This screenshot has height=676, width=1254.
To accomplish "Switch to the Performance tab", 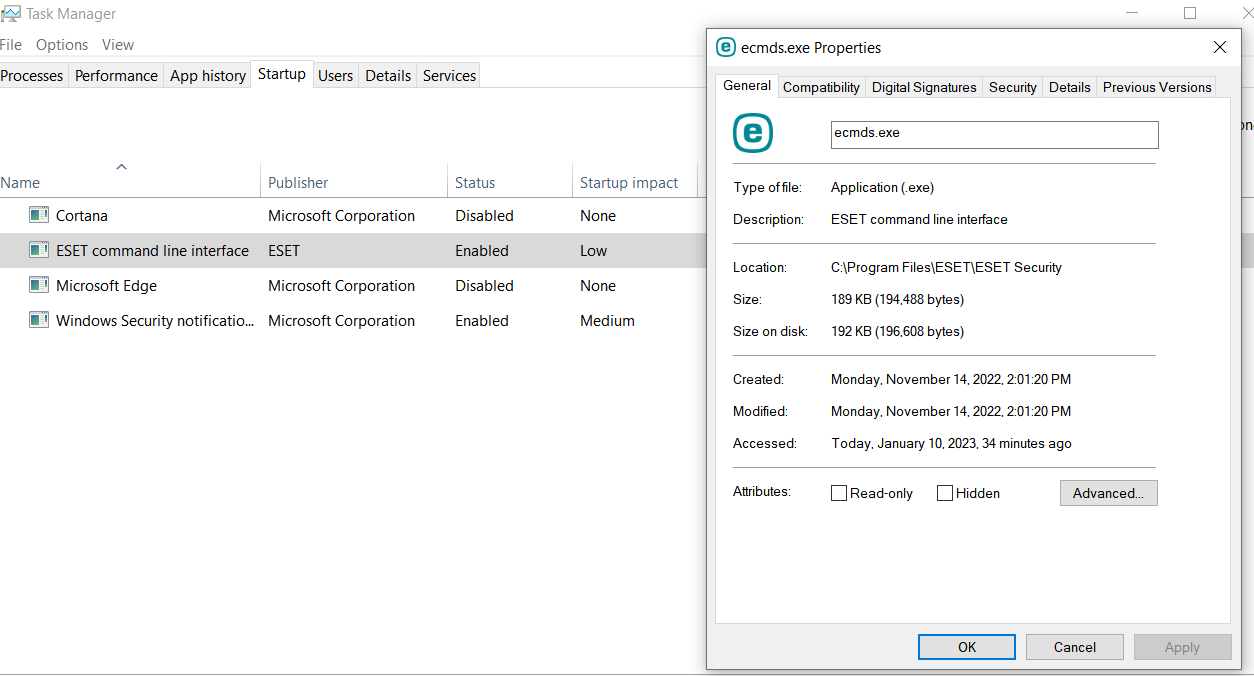I will pos(116,76).
